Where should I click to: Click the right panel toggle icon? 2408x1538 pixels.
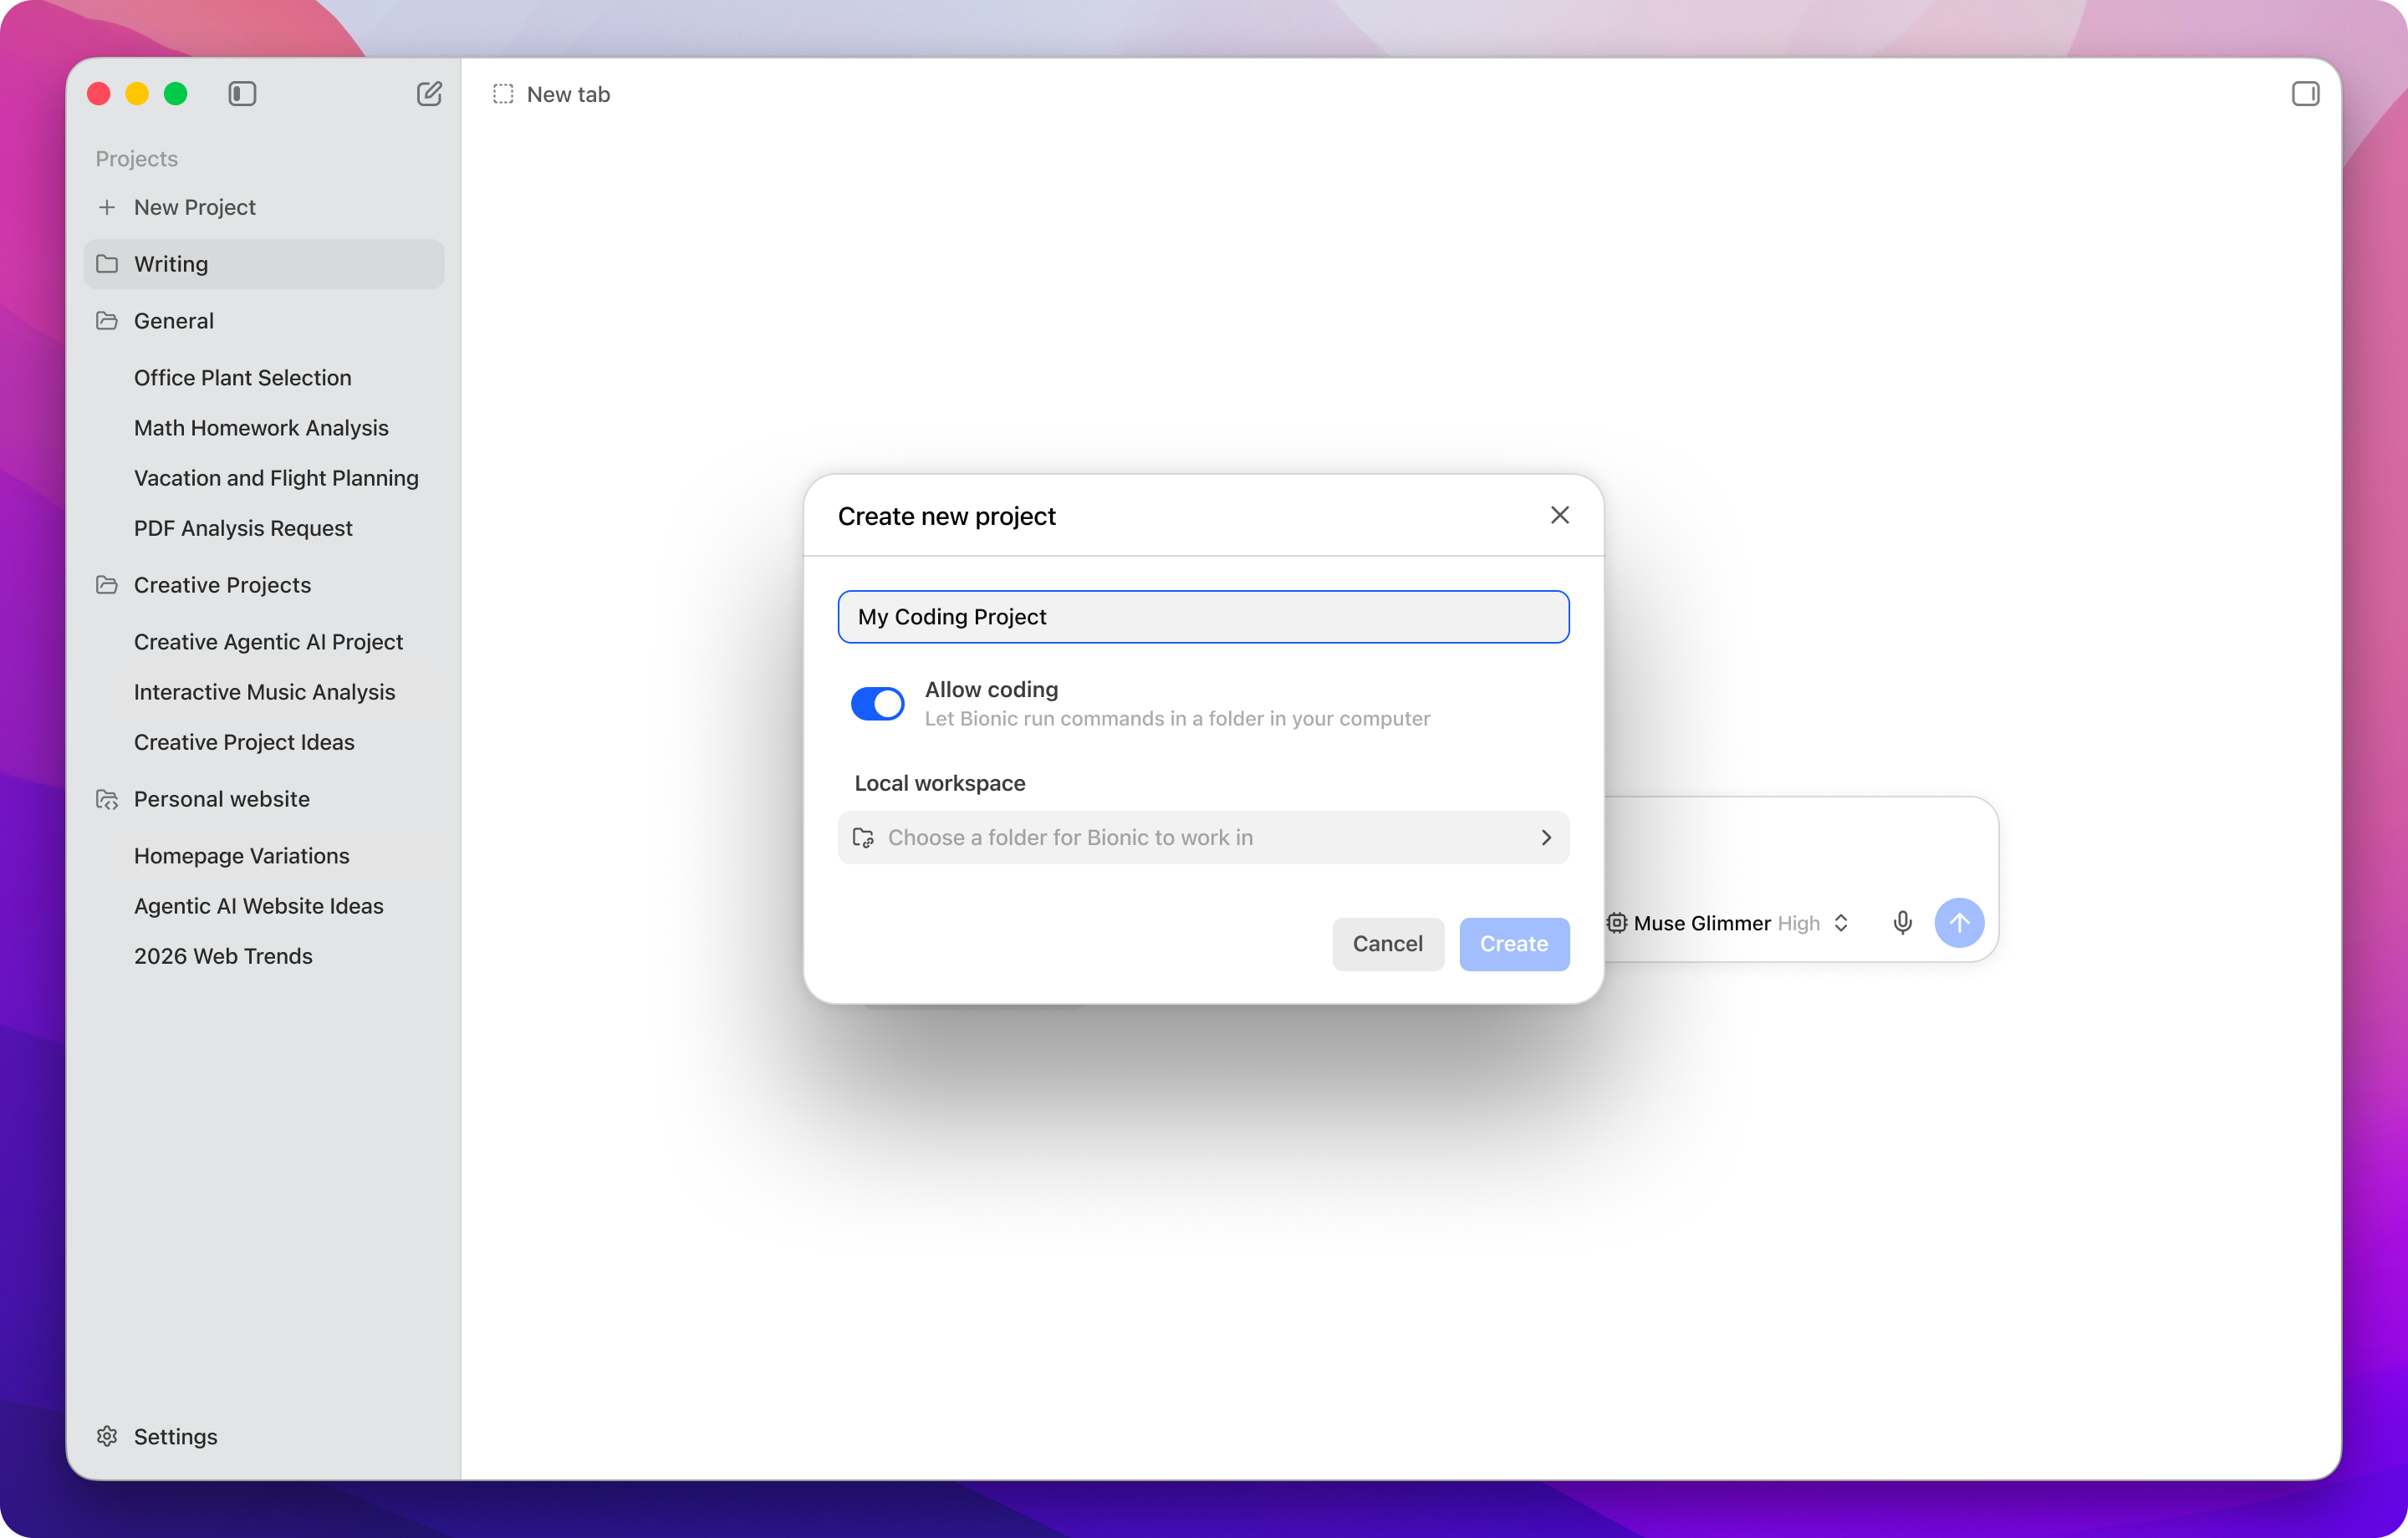click(2305, 94)
